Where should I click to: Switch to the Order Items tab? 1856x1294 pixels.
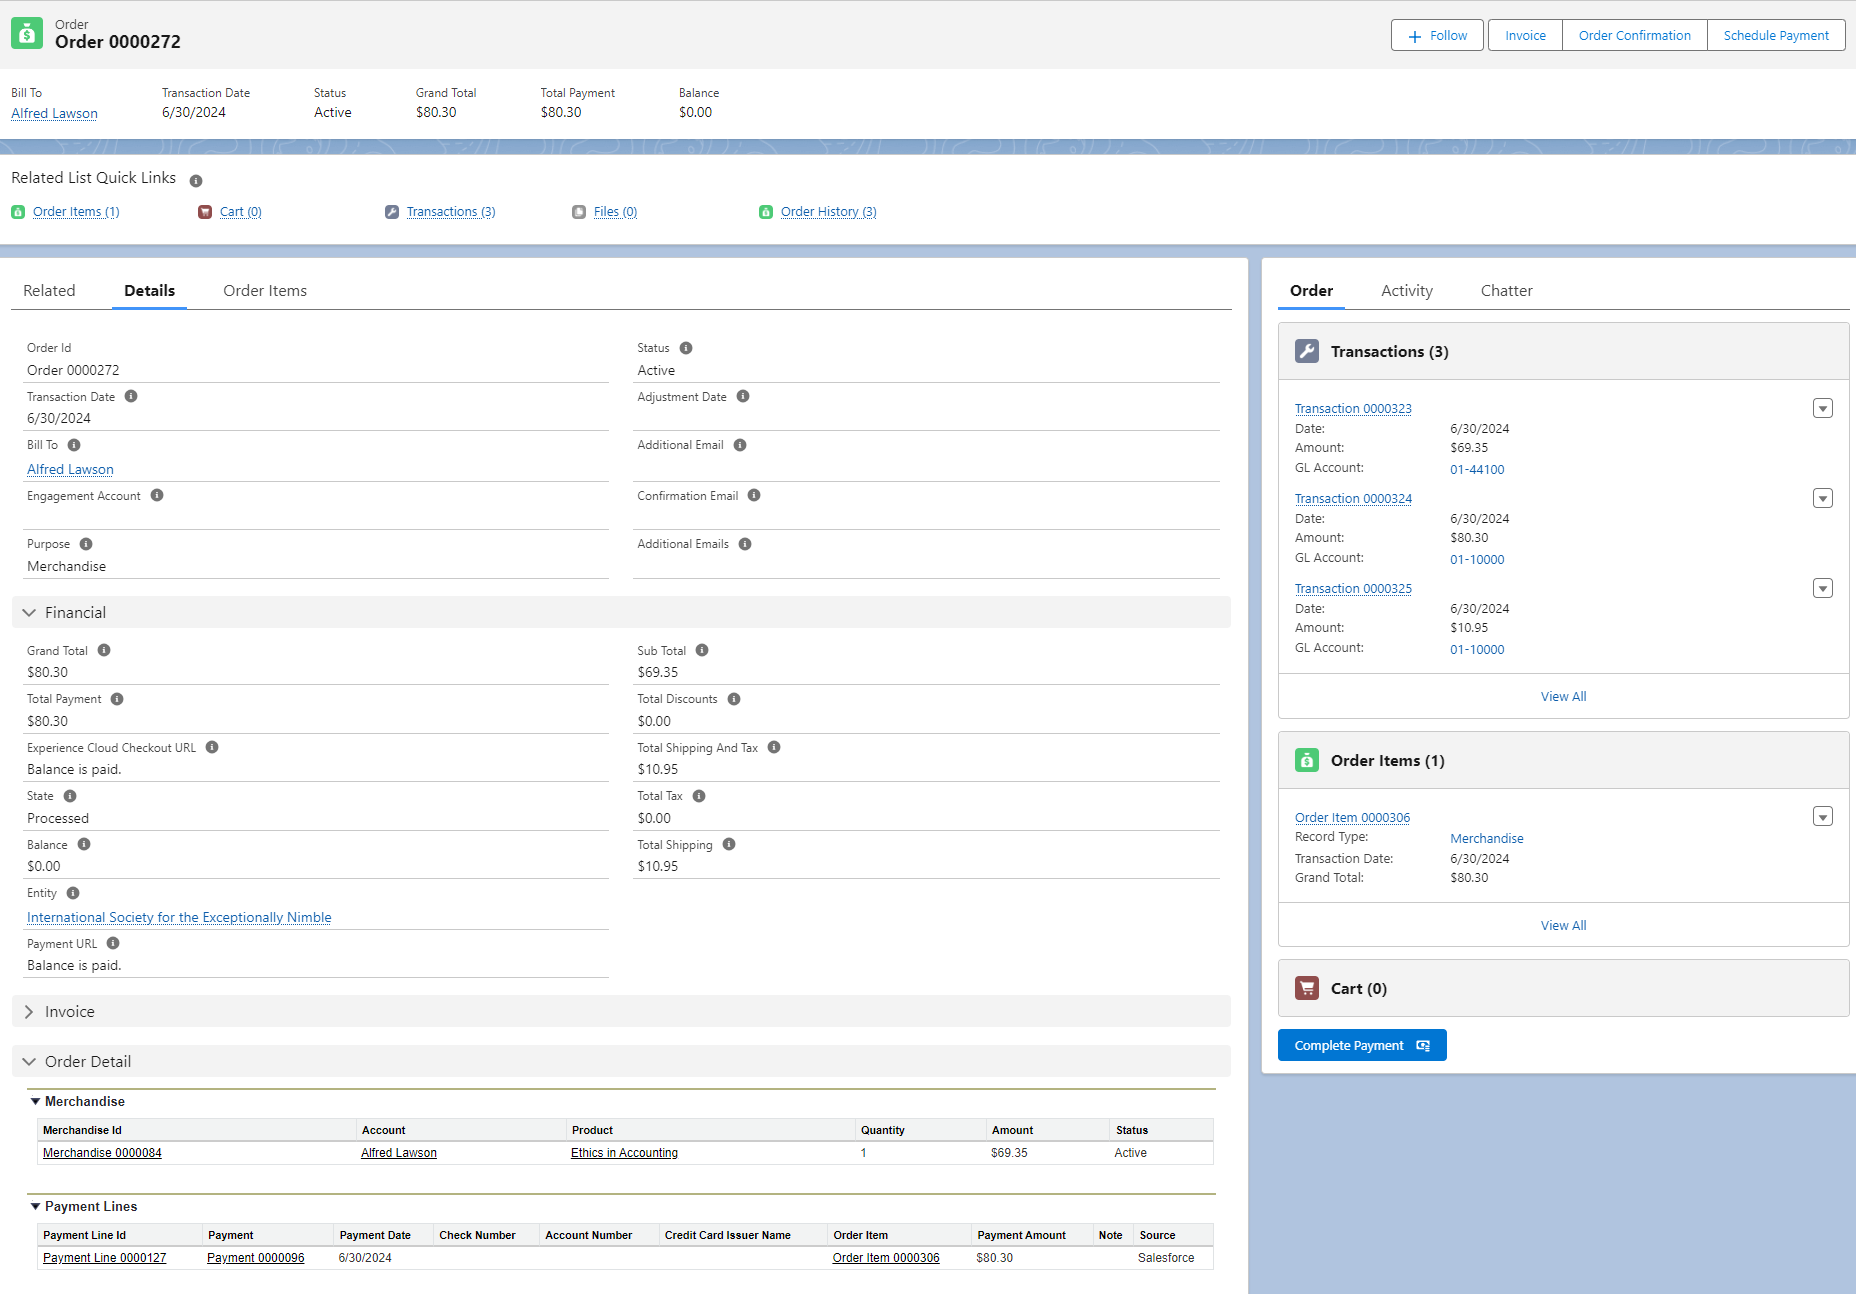pyautogui.click(x=265, y=291)
